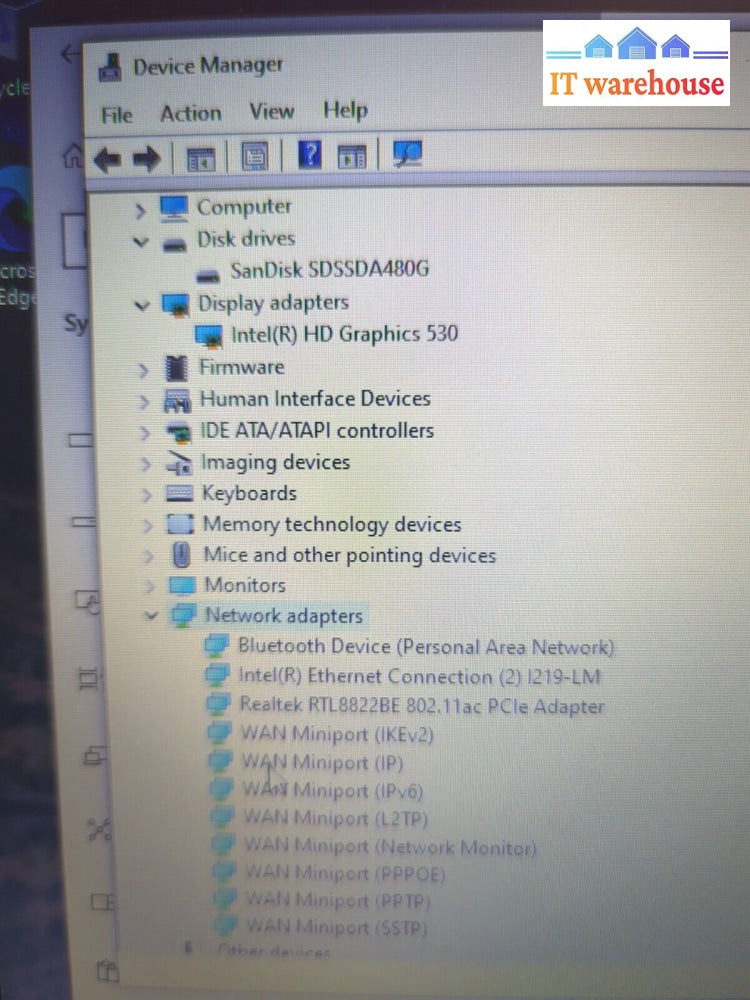Viewport: 750px width, 1000px height.
Task: Select the SanDisk SDSSDA480G disk drive
Action: [330, 270]
